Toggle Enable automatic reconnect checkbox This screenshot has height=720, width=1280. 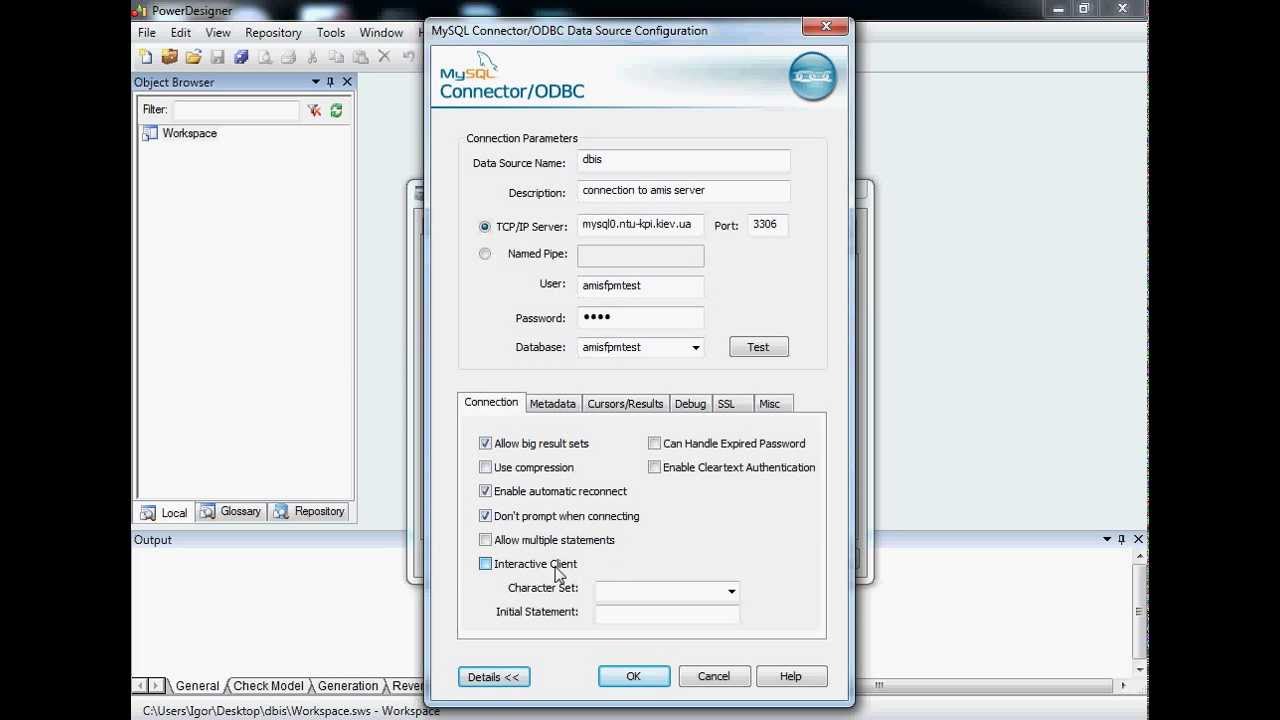(485, 491)
